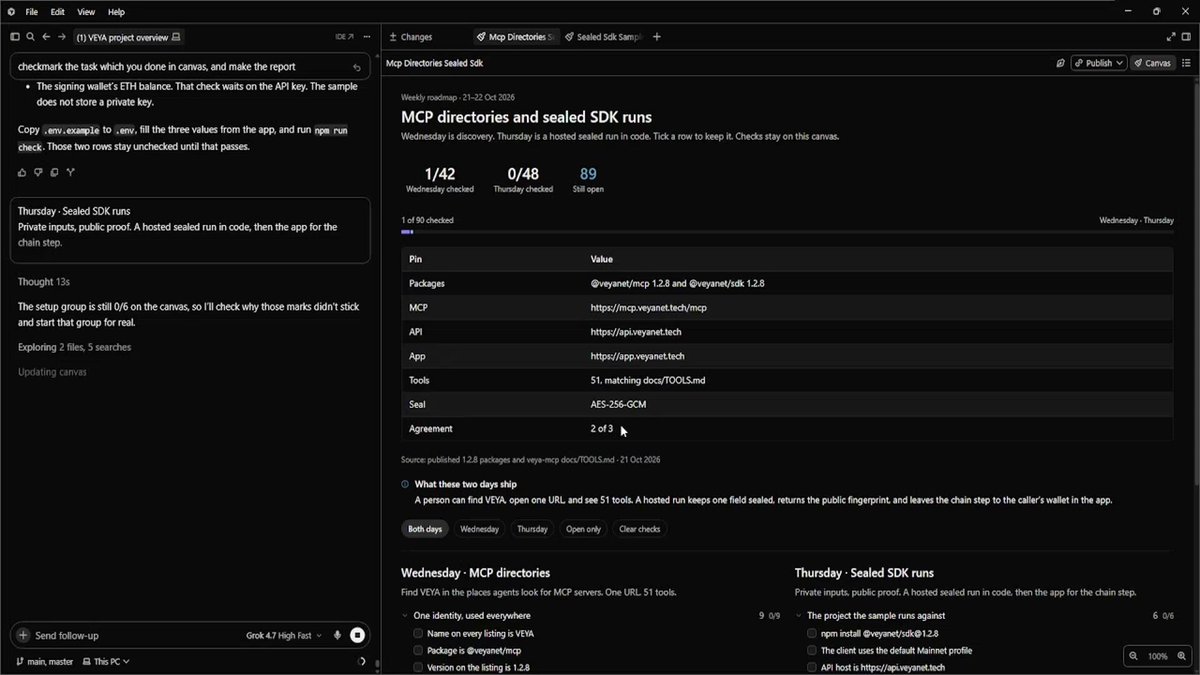
Task: Expand the canvas to fullscreen
Action: pos(1171,37)
